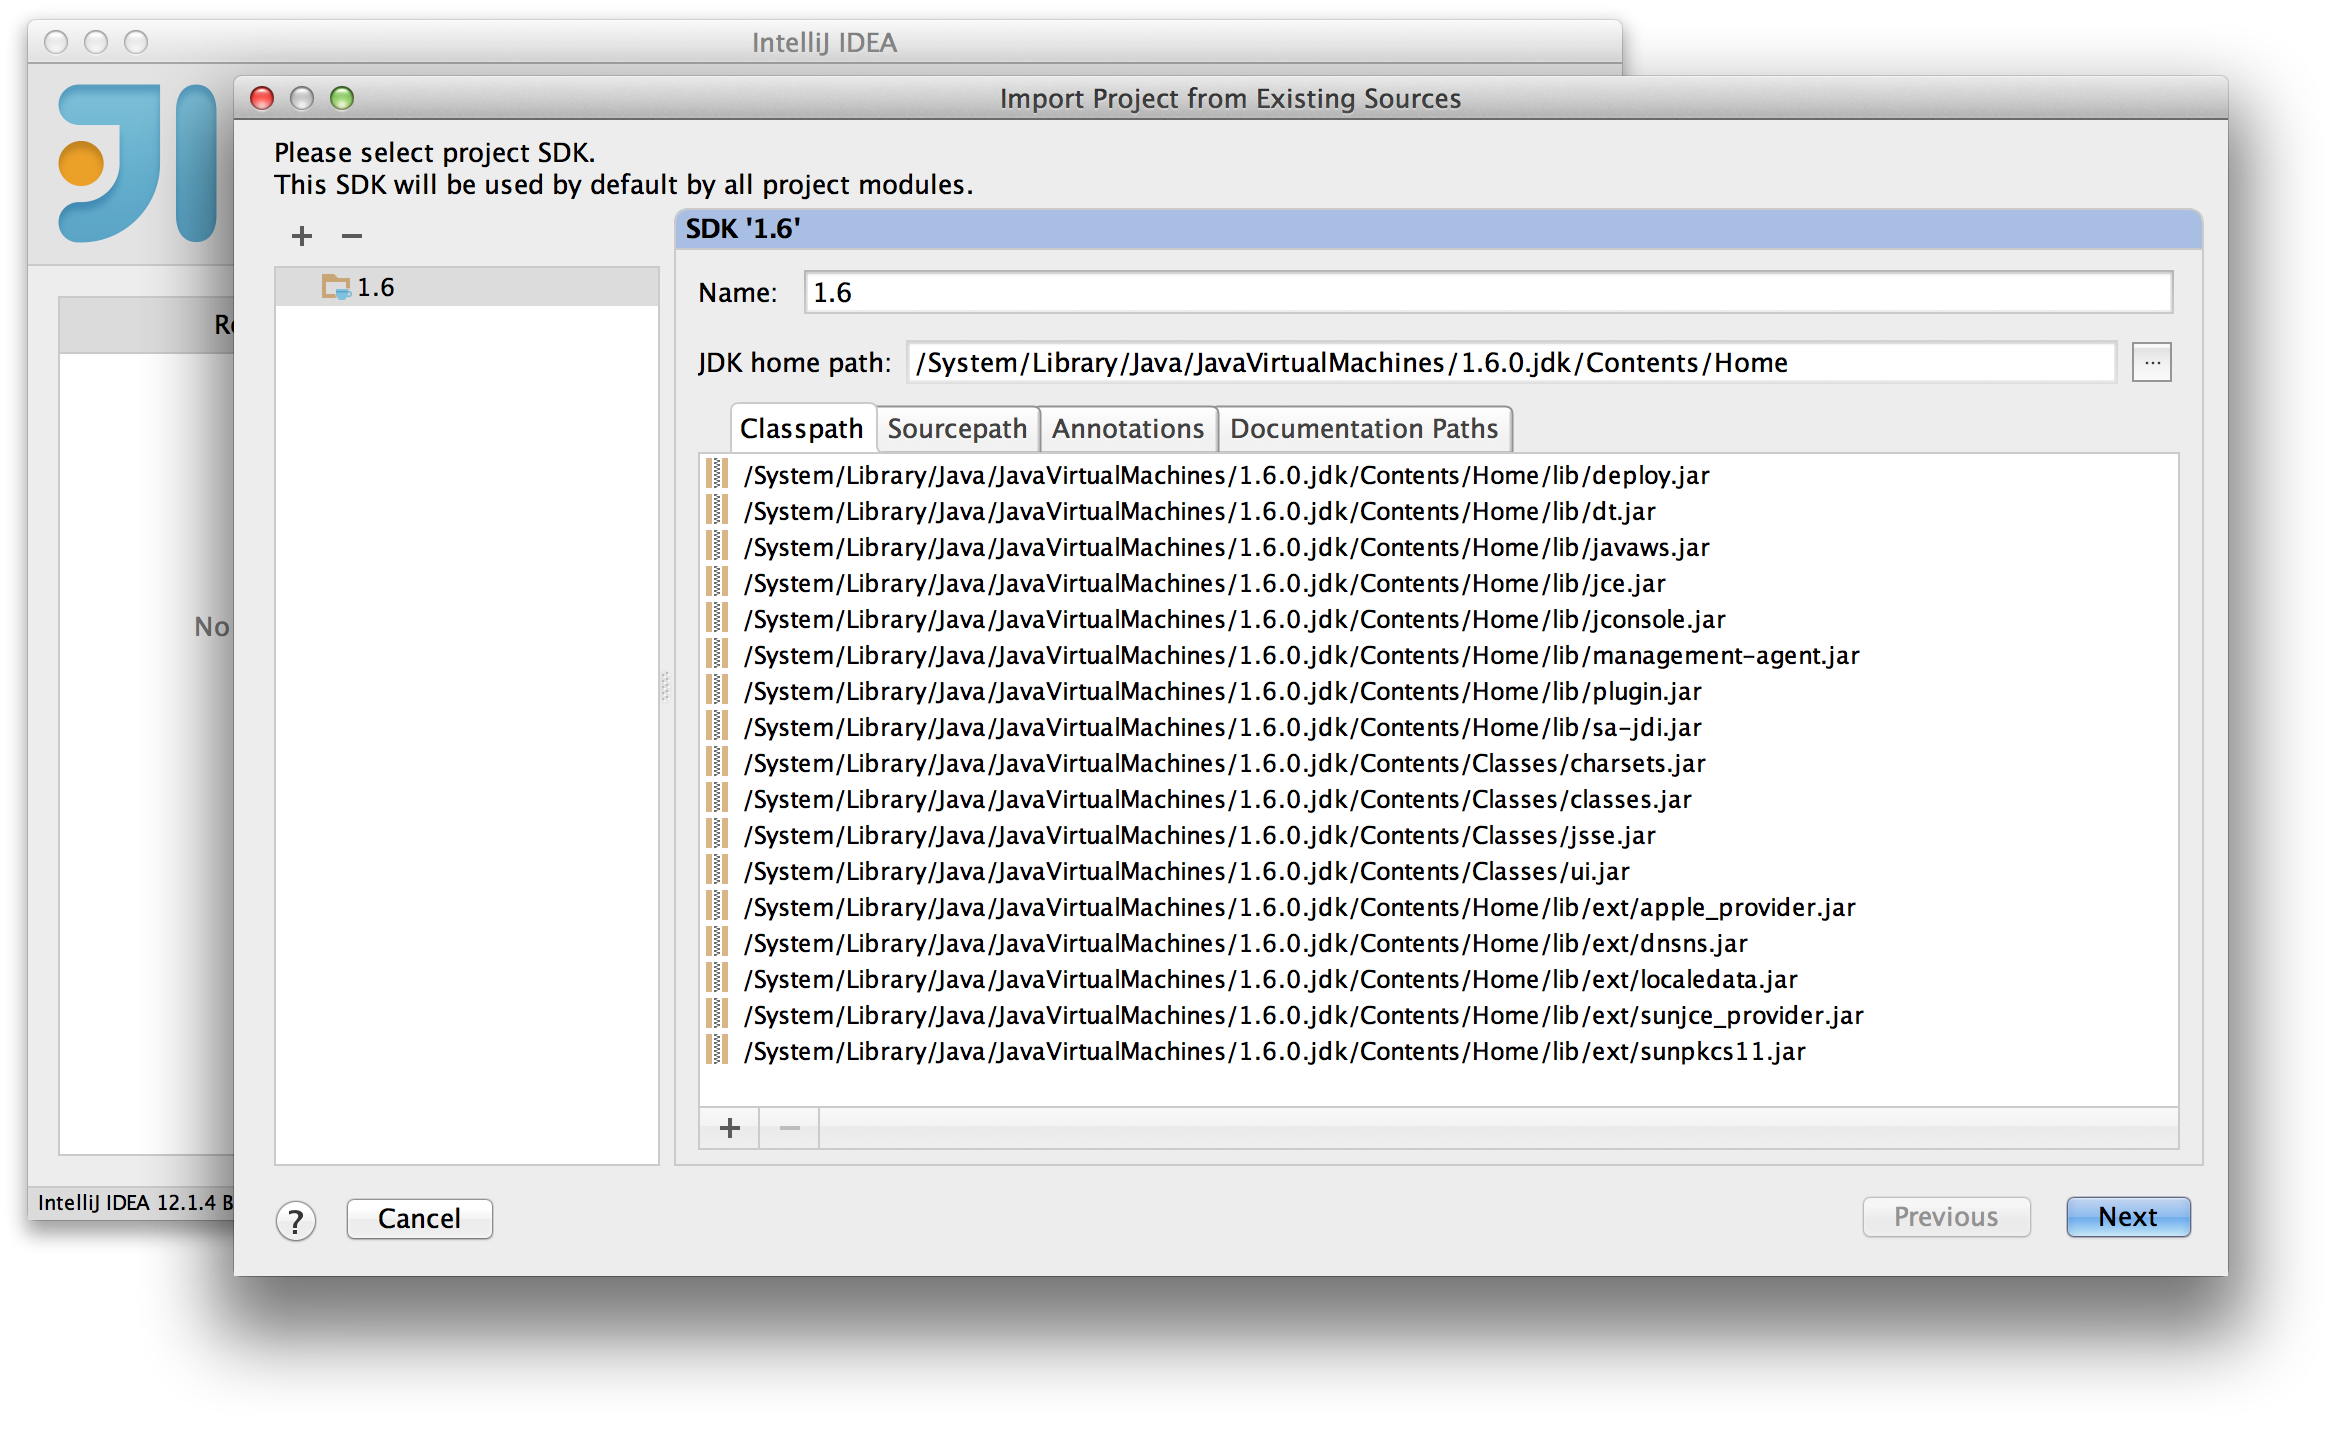Open the JDK home path browse button

pyautogui.click(x=2151, y=362)
